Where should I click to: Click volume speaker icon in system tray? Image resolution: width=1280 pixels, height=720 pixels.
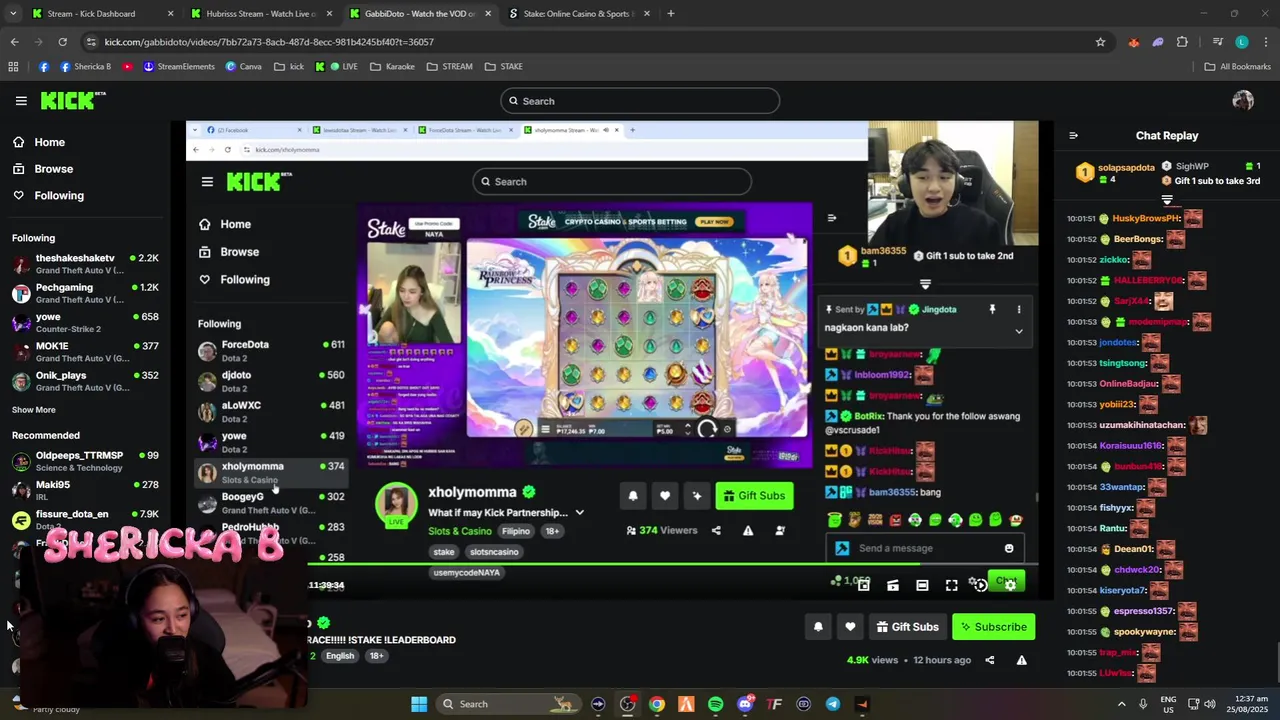coord(1211,704)
